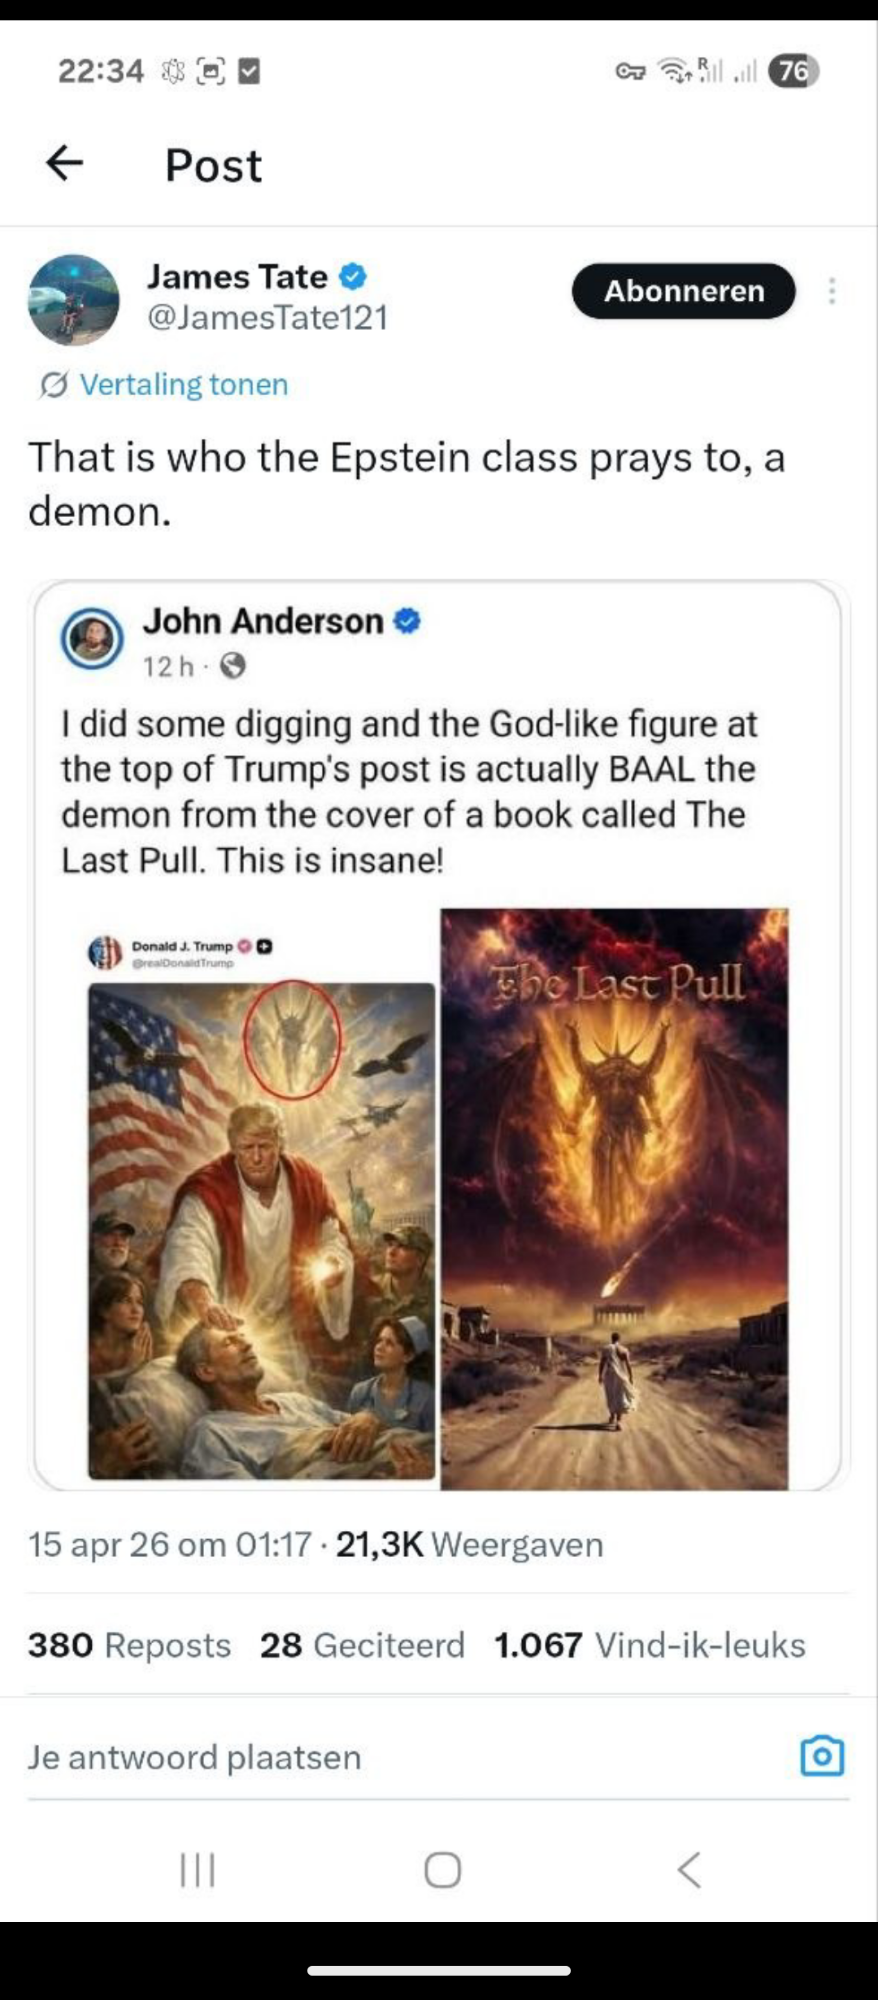Tap the blue verified badge beside James Tate
Viewport: 878px width, 2000px height.
(x=354, y=276)
